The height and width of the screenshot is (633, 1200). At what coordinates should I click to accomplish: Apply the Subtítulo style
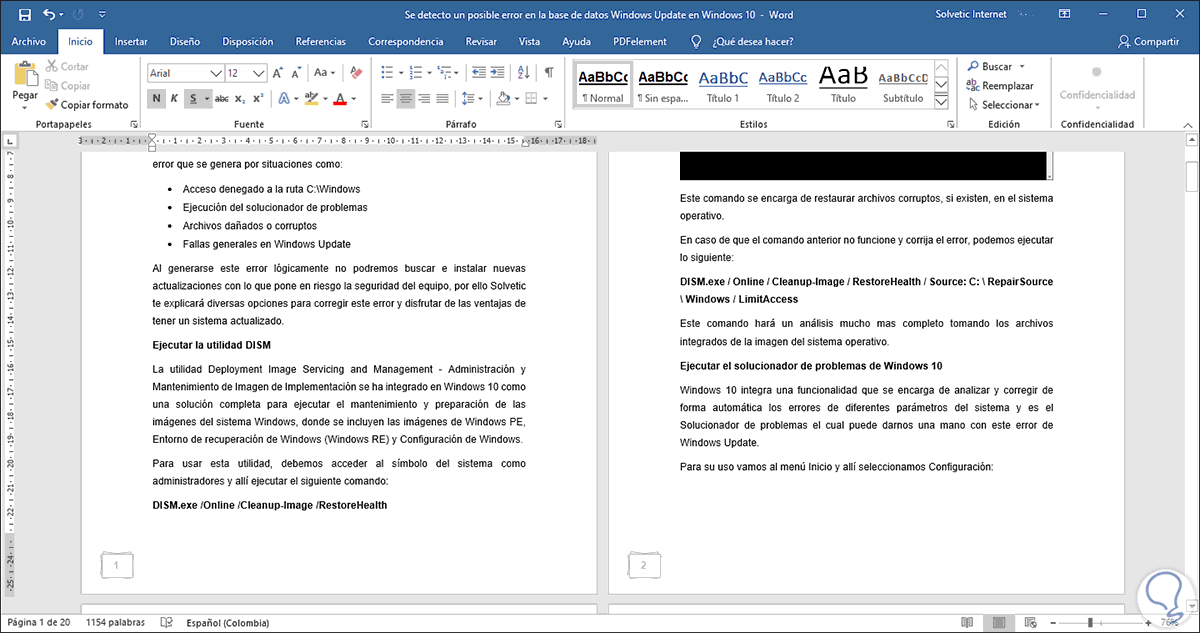point(903,86)
